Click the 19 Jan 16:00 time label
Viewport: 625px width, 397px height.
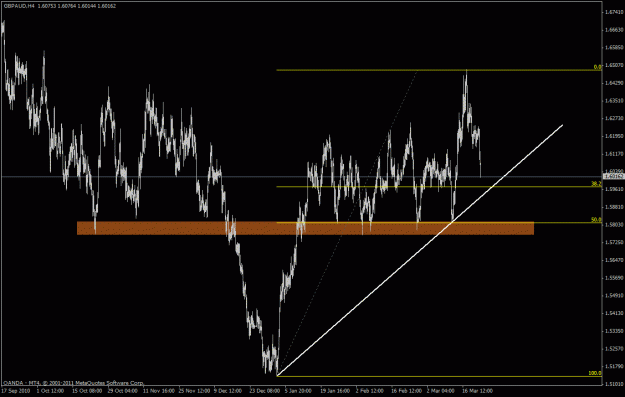[x=335, y=391]
